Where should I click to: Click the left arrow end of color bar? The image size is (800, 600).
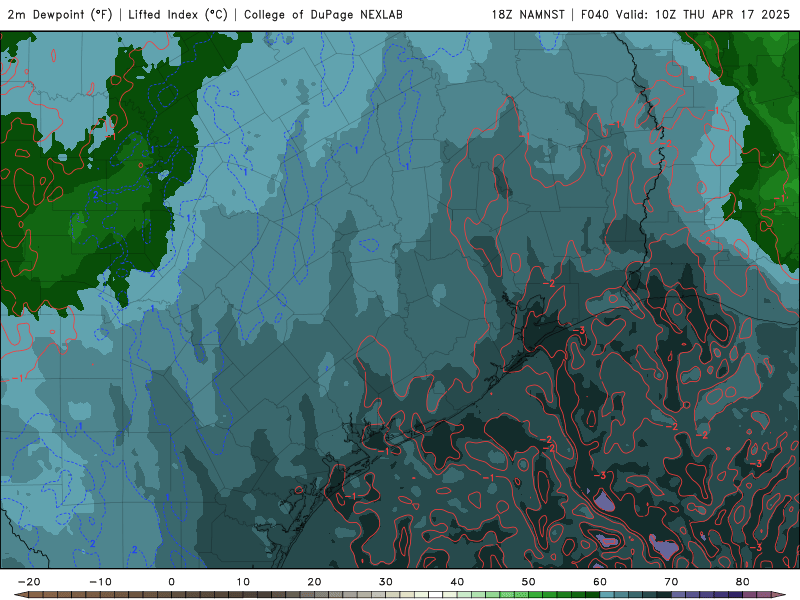pyautogui.click(x=19, y=595)
